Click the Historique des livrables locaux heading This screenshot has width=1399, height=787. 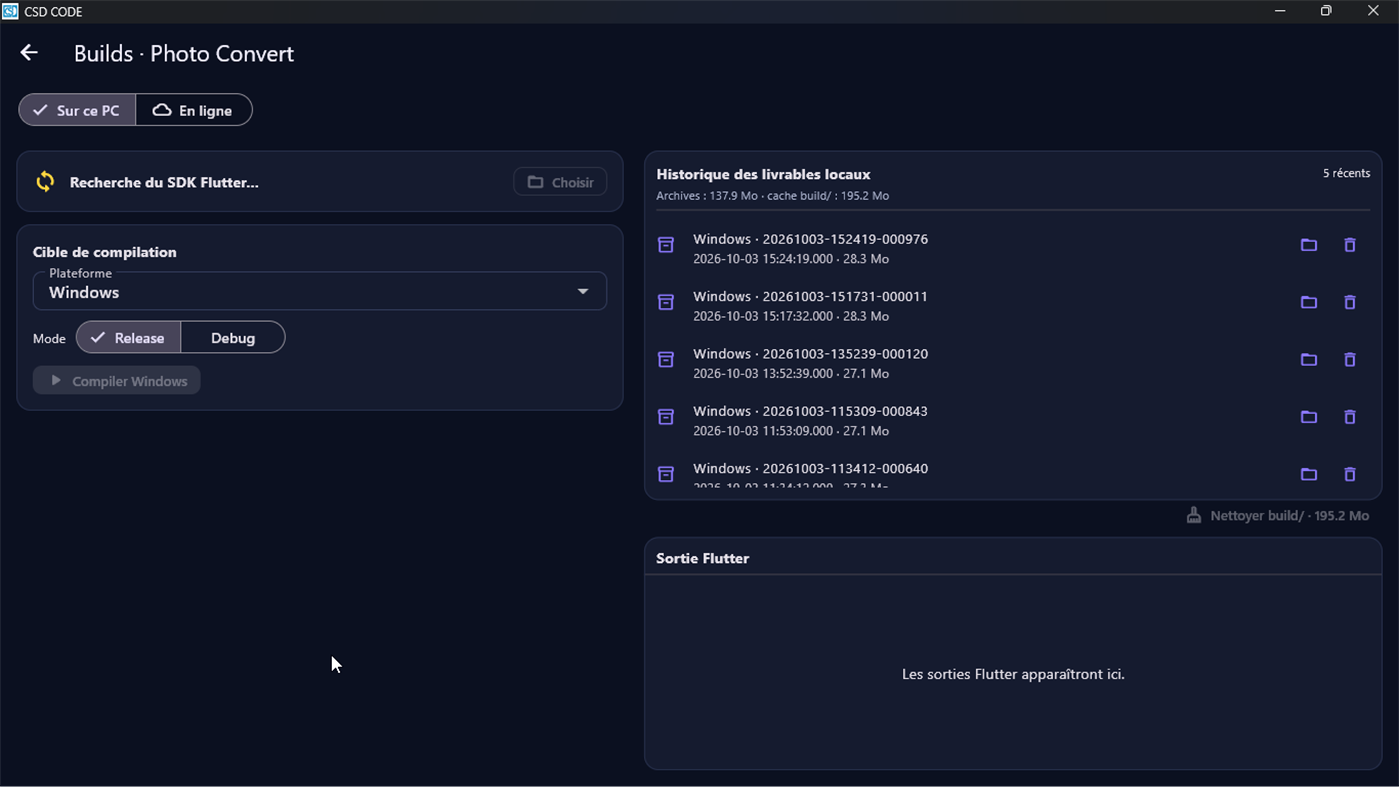pos(763,174)
